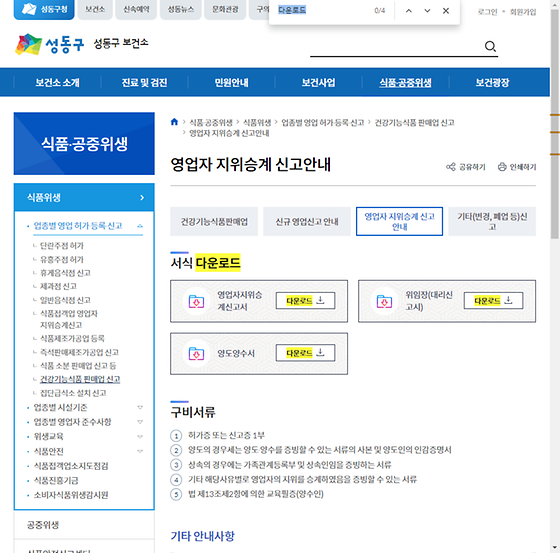Click breadcrumb 식품위생 link

coord(257,123)
